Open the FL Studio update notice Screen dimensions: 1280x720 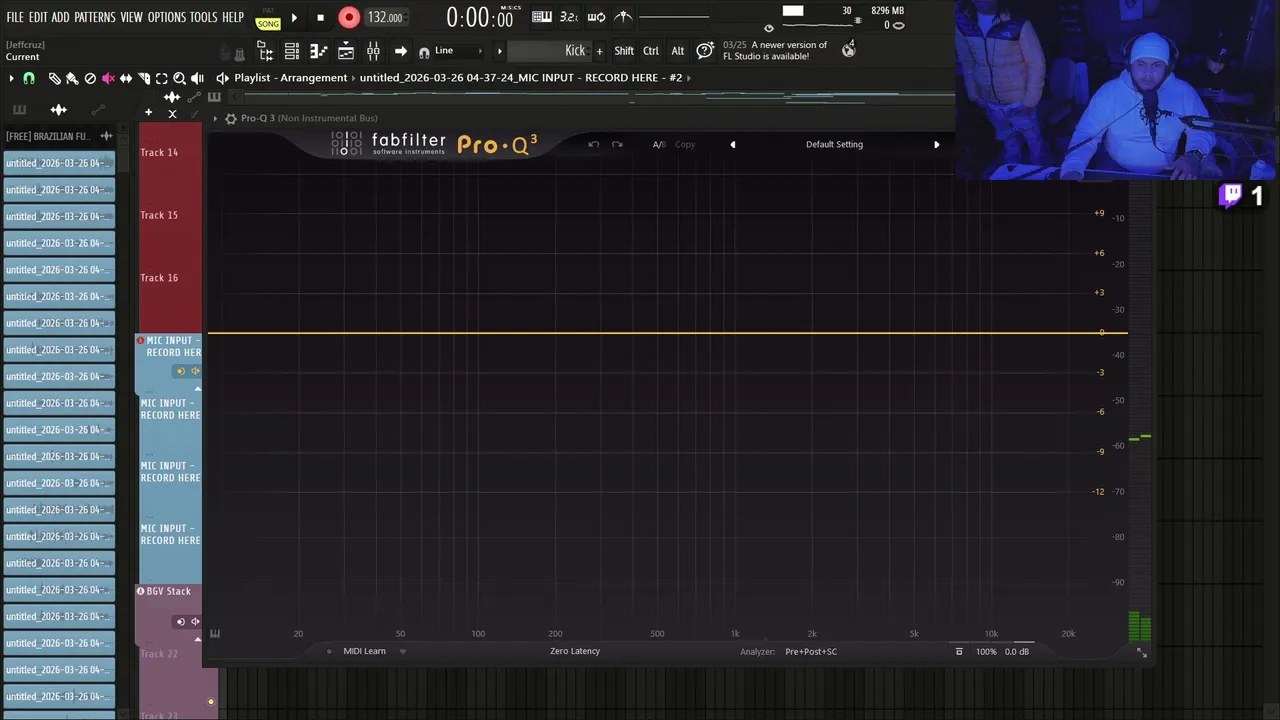click(775, 51)
